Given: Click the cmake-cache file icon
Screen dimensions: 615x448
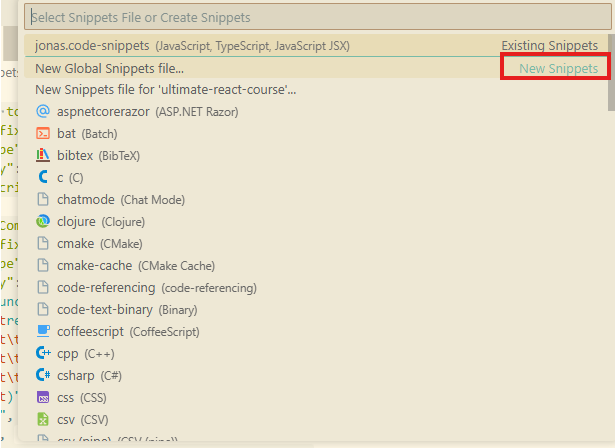Looking at the screenshot, I should (43, 265).
